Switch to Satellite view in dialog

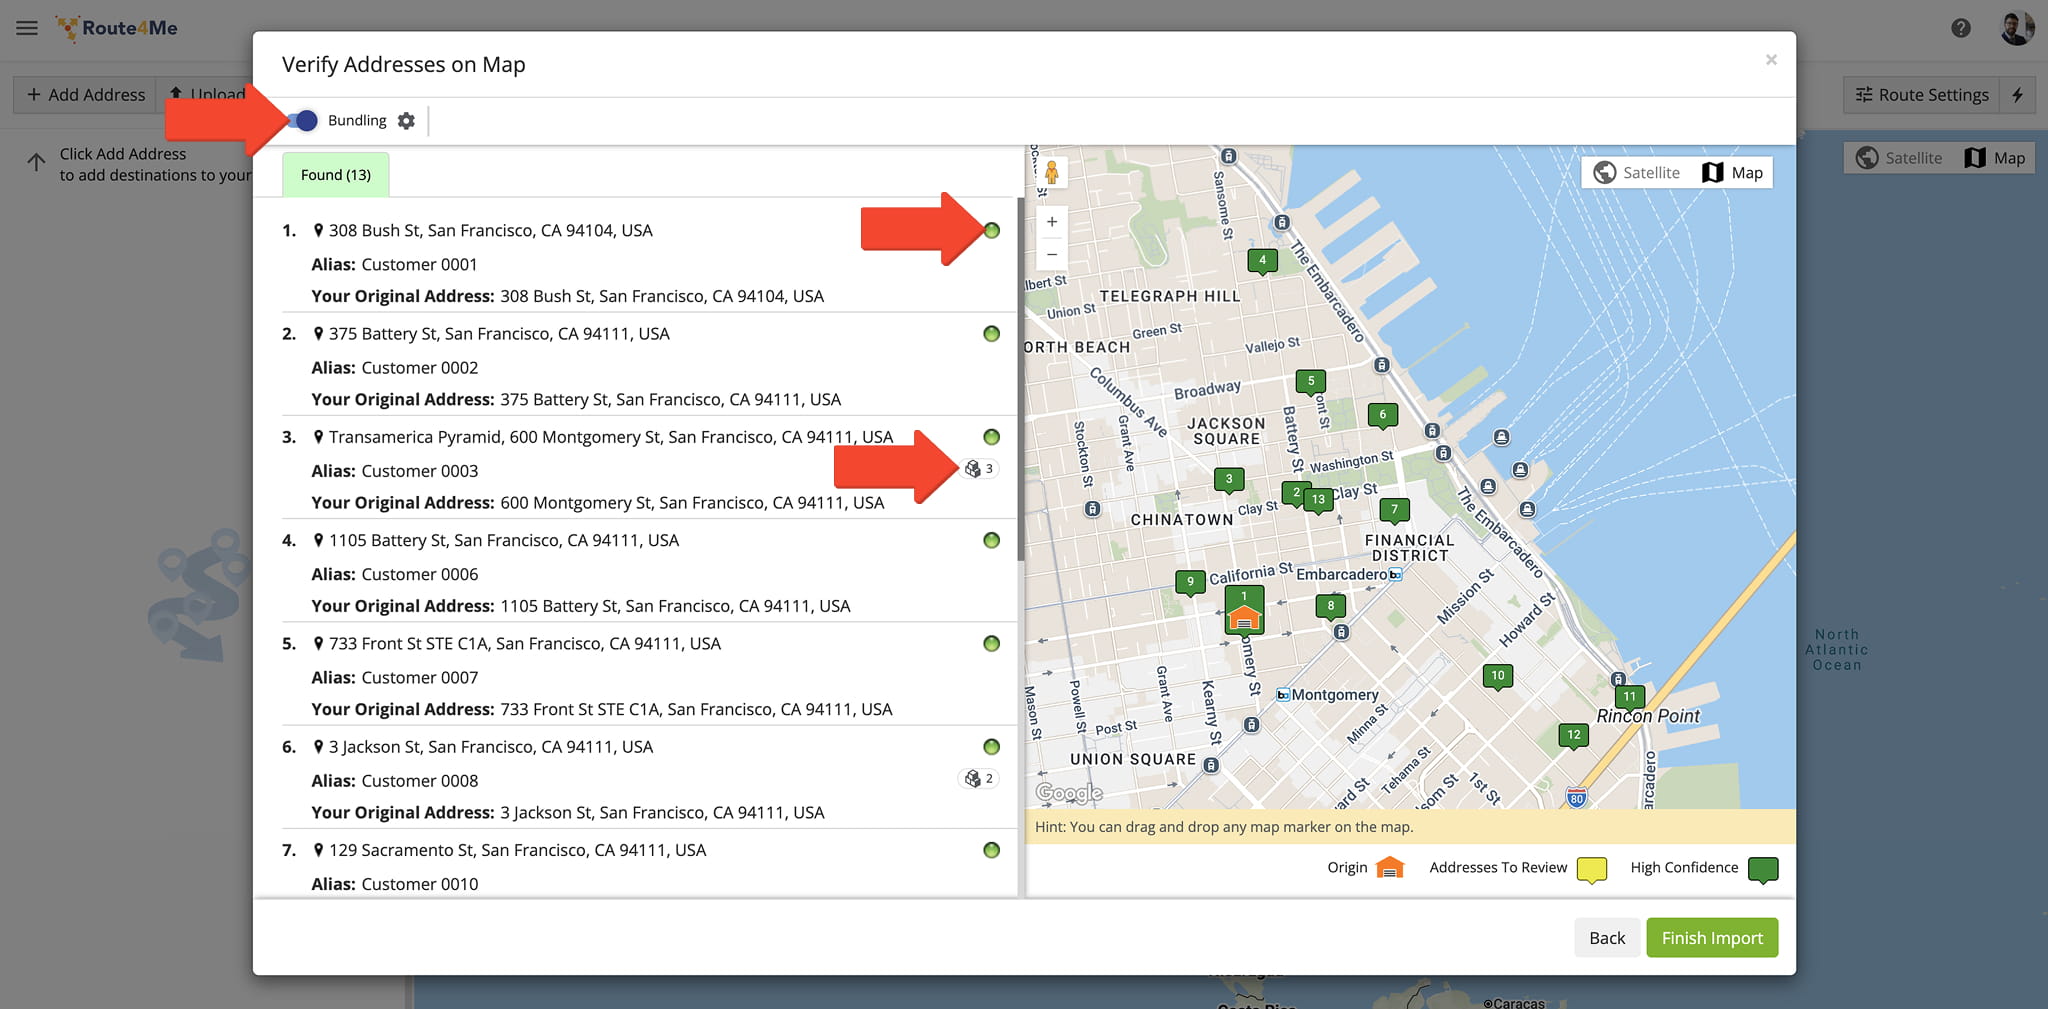[1637, 173]
